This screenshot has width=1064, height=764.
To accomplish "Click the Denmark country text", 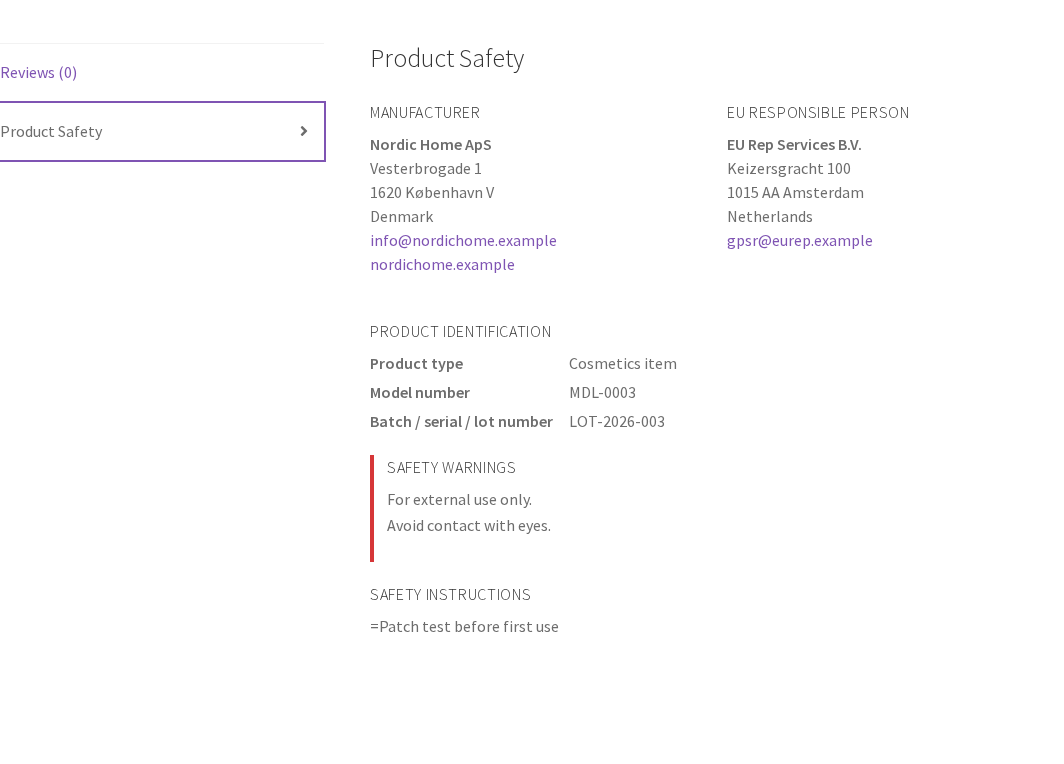I will [402, 217].
